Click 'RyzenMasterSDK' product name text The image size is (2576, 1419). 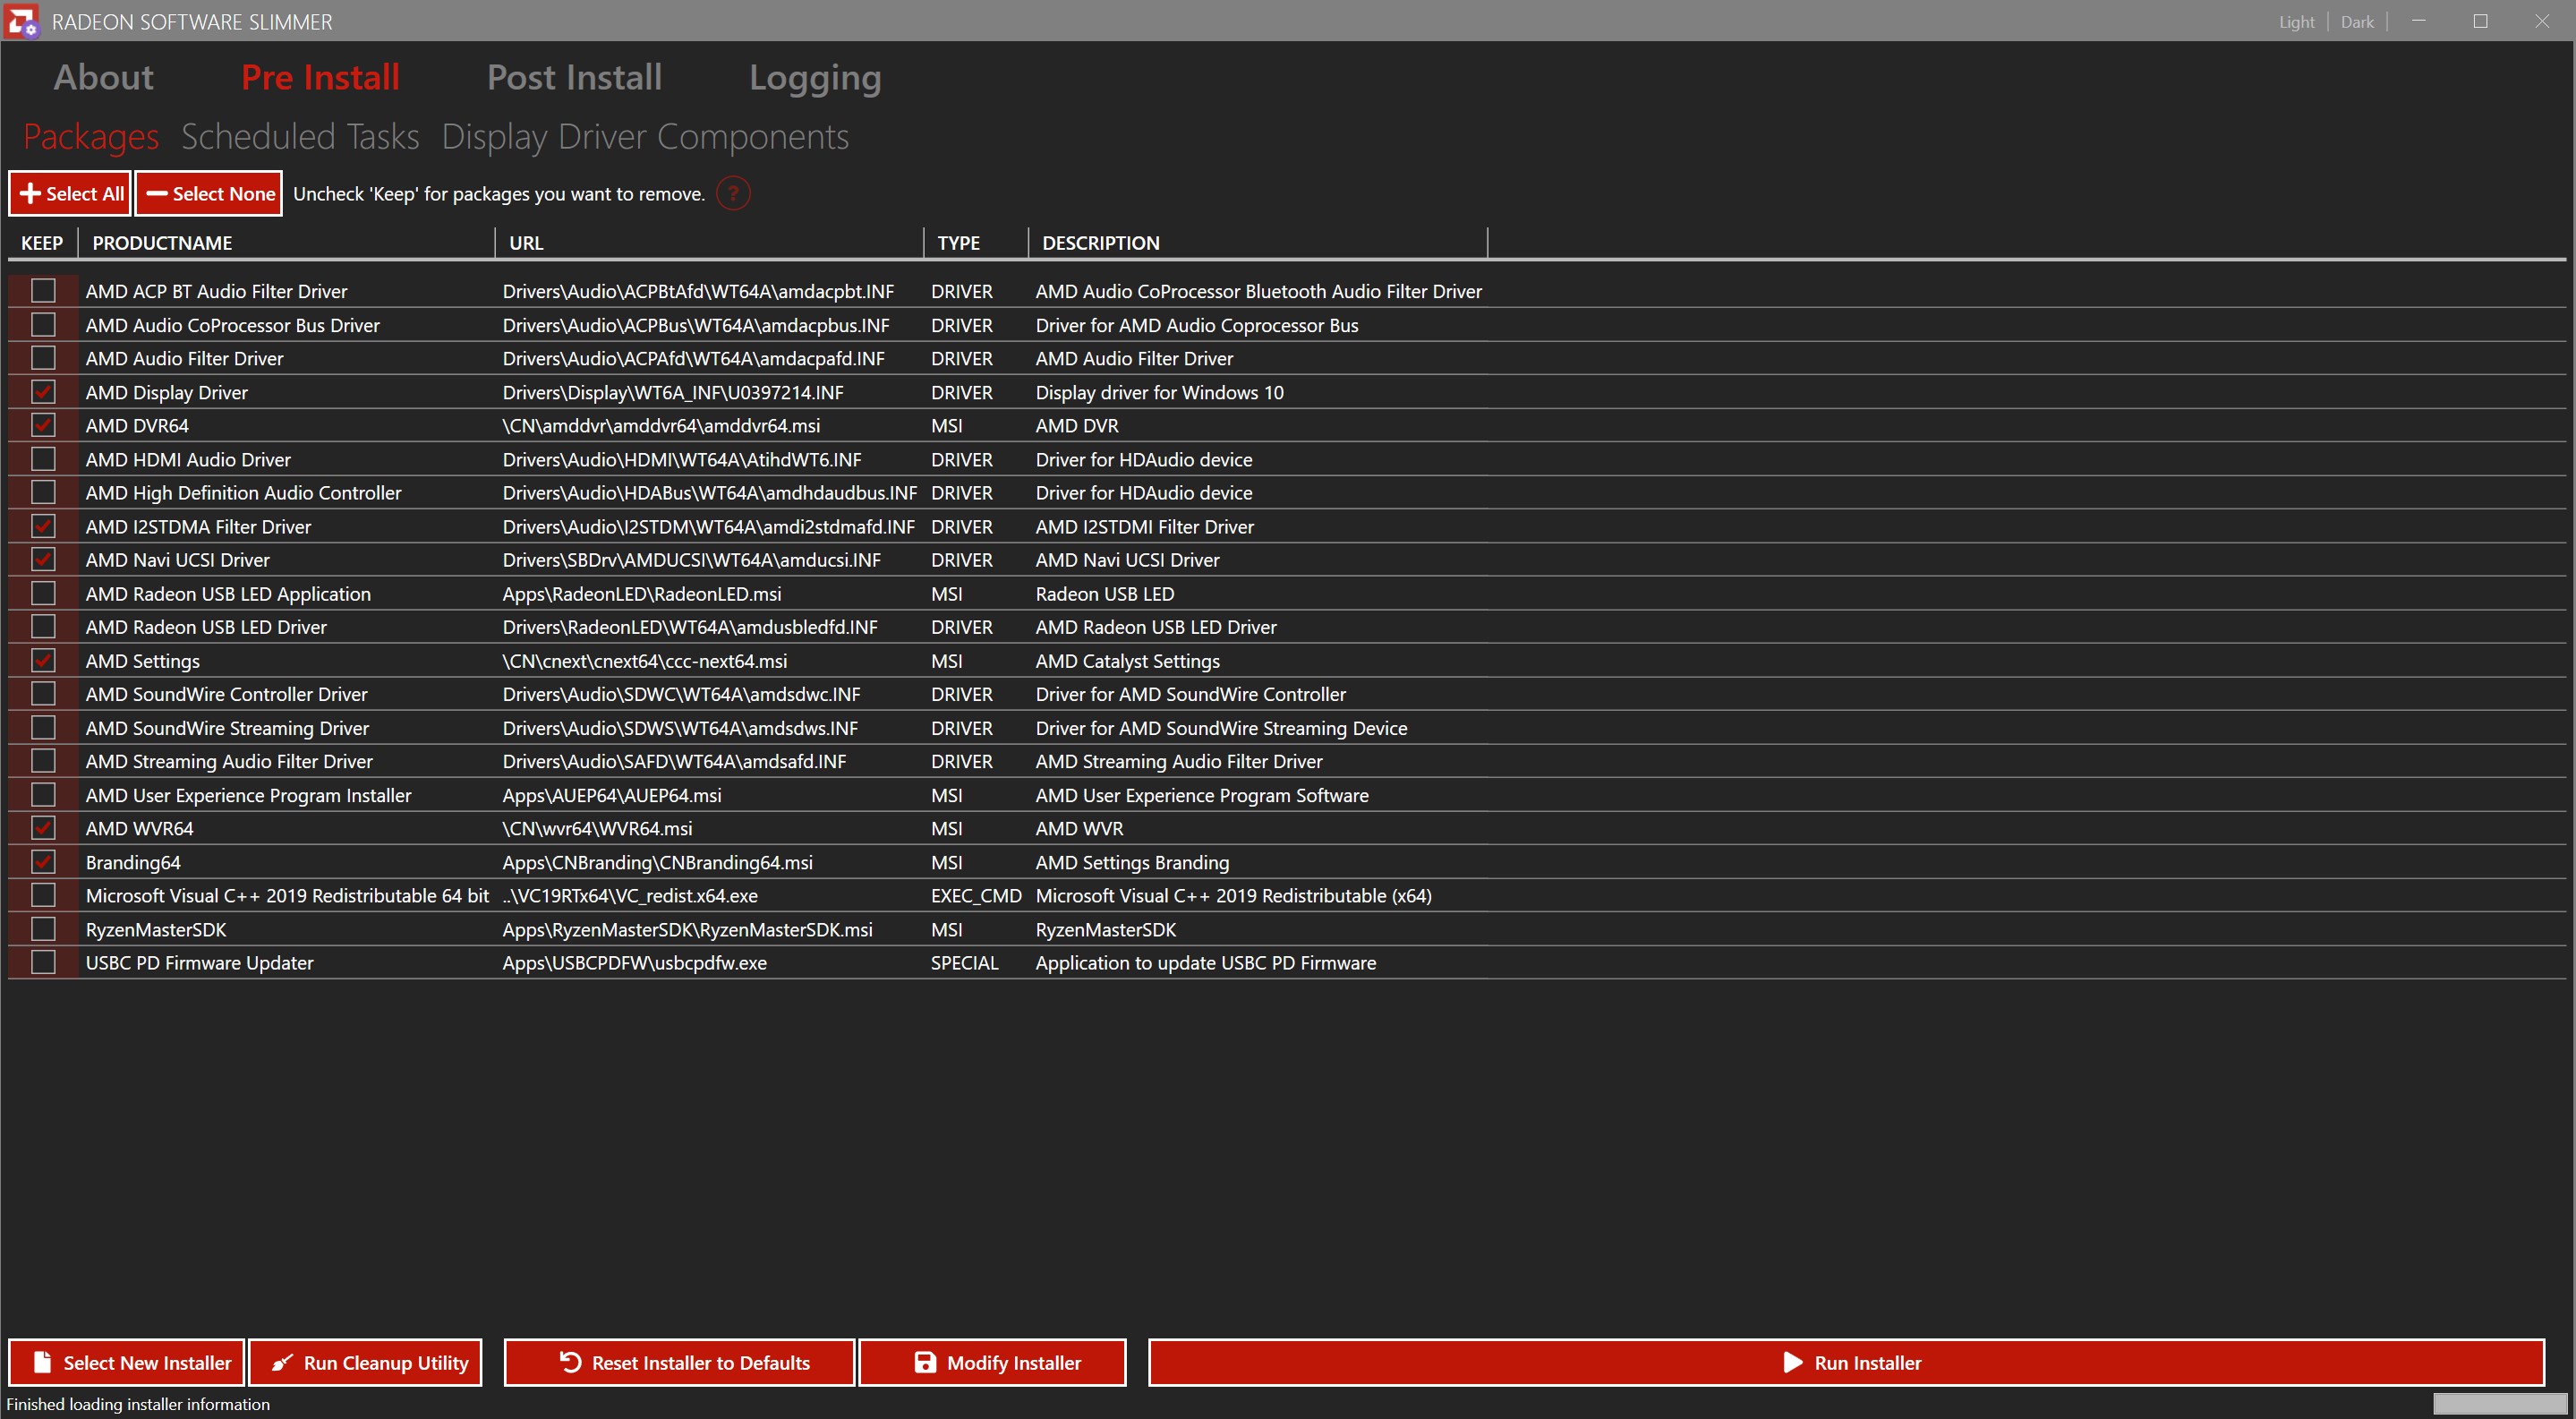click(156, 930)
